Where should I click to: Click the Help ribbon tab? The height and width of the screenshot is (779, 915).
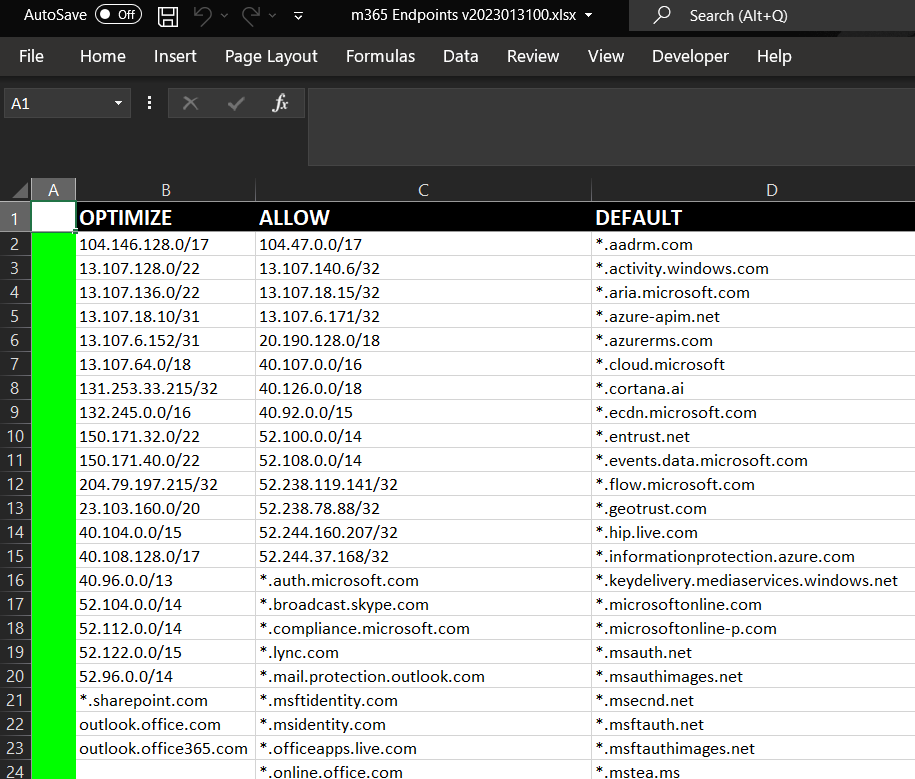tap(774, 57)
